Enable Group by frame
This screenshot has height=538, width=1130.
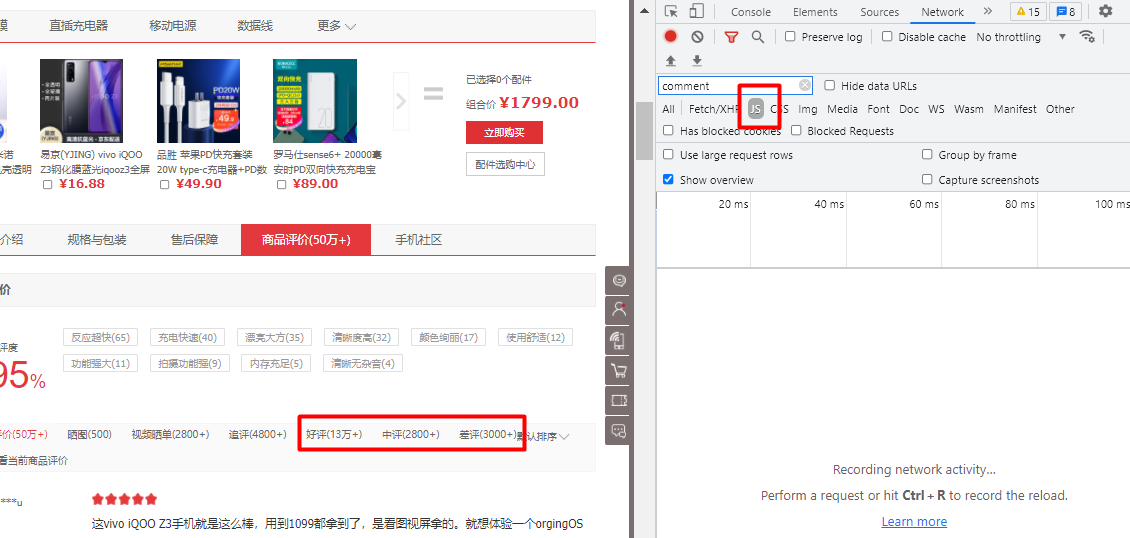(x=927, y=155)
